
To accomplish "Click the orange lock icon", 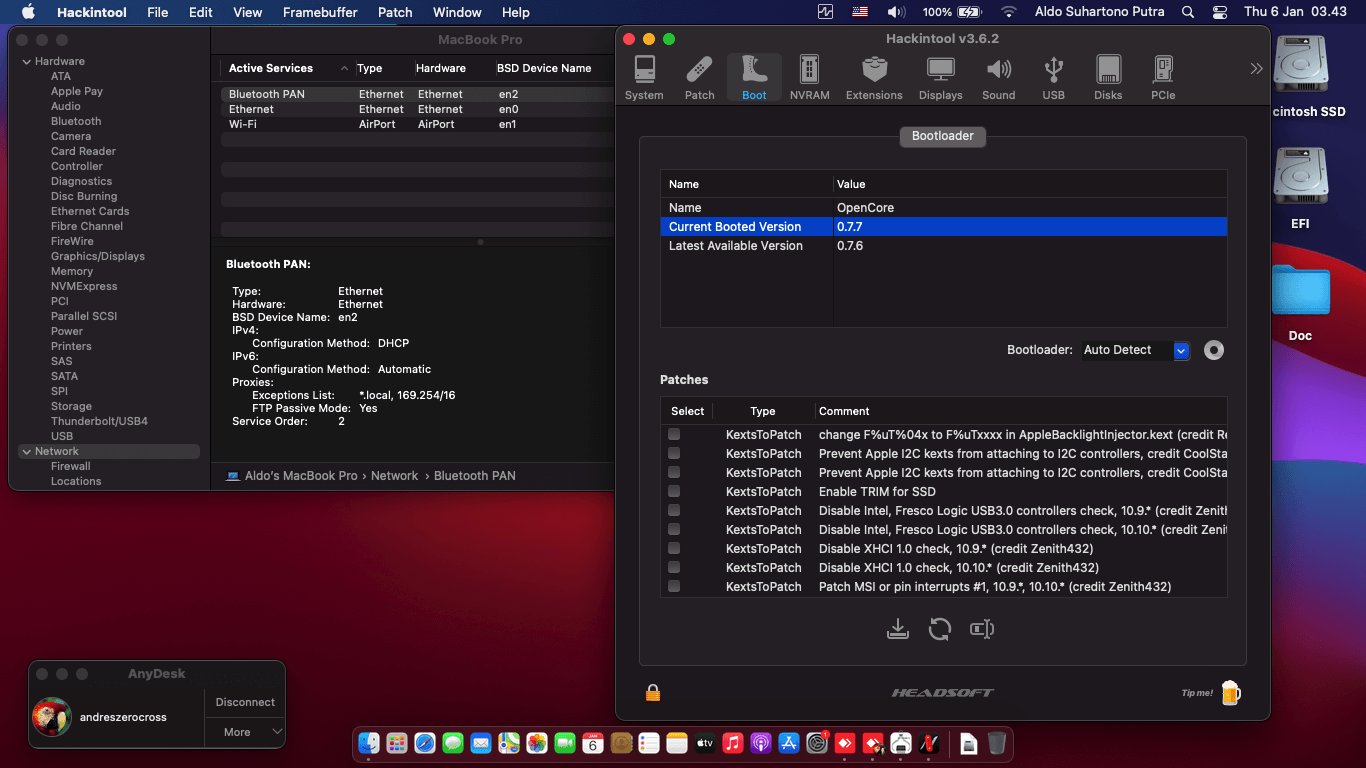I will pyautogui.click(x=653, y=693).
